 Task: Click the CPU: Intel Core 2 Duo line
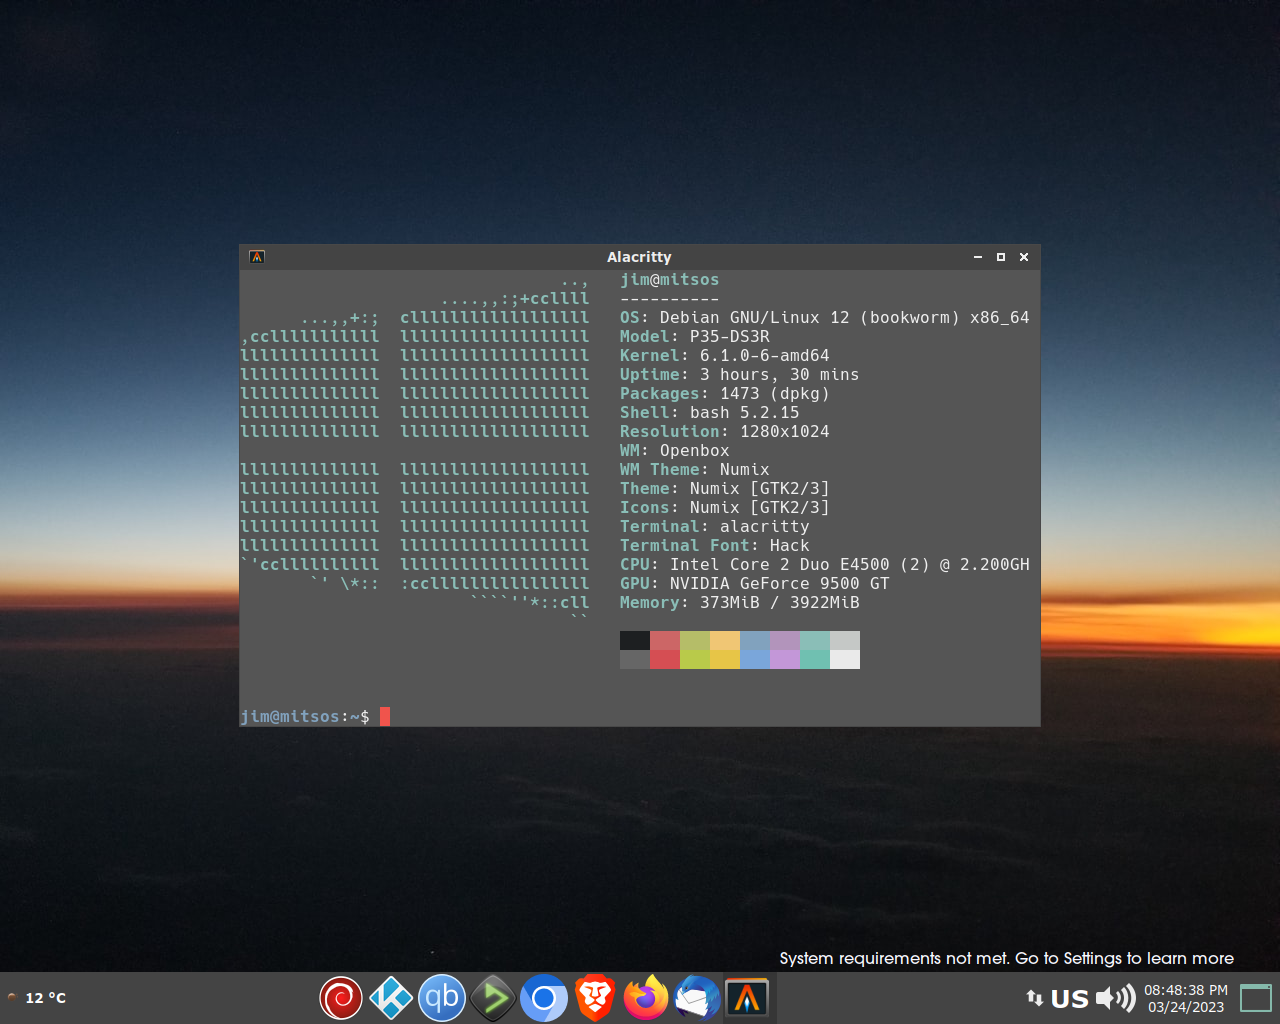tap(825, 565)
